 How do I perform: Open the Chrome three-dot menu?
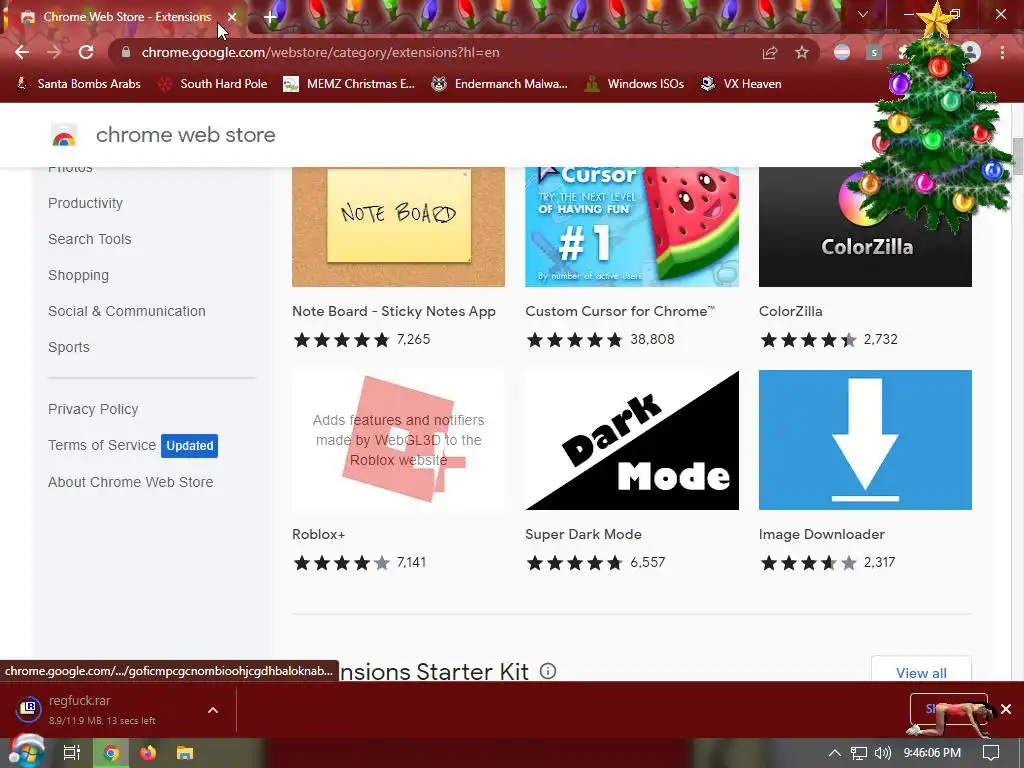(x=1002, y=52)
